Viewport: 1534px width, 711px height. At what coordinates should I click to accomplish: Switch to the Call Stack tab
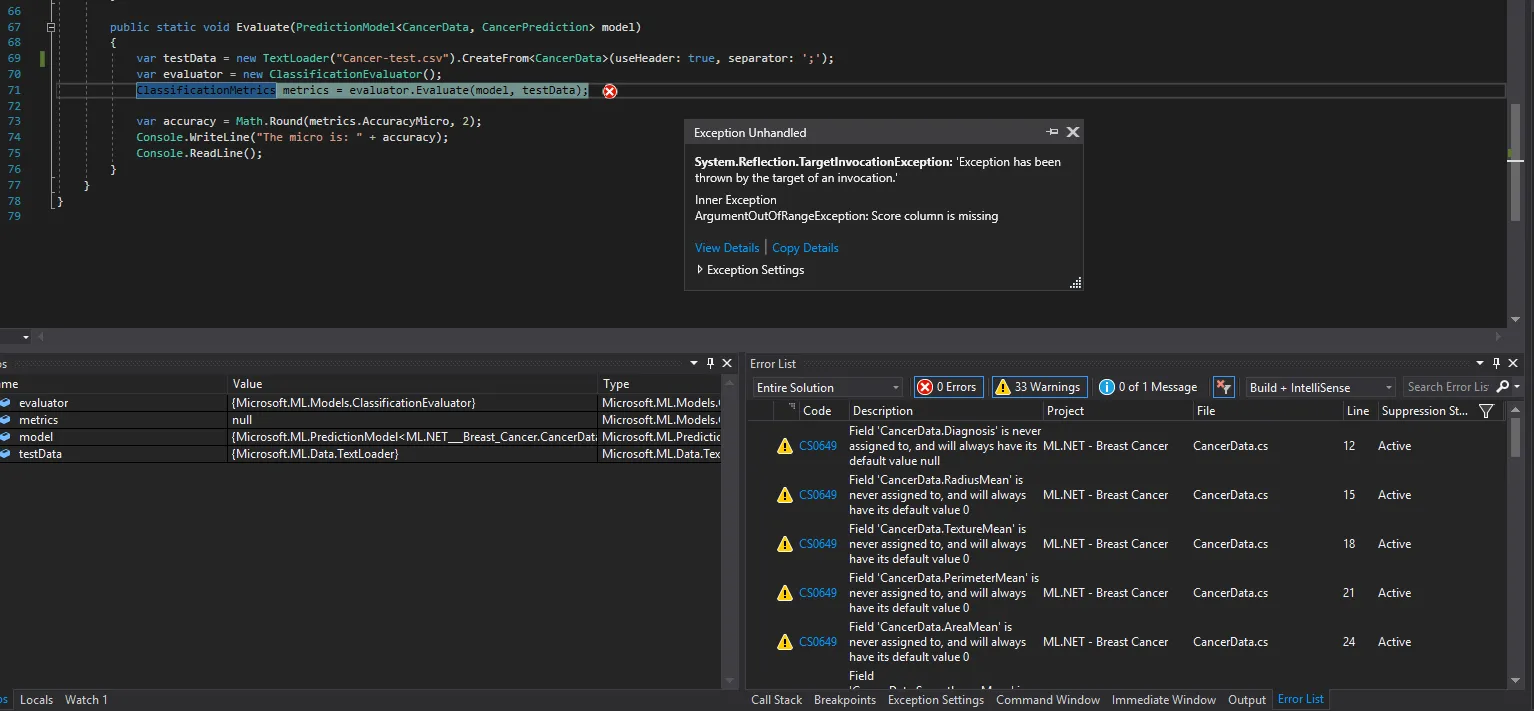(776, 700)
